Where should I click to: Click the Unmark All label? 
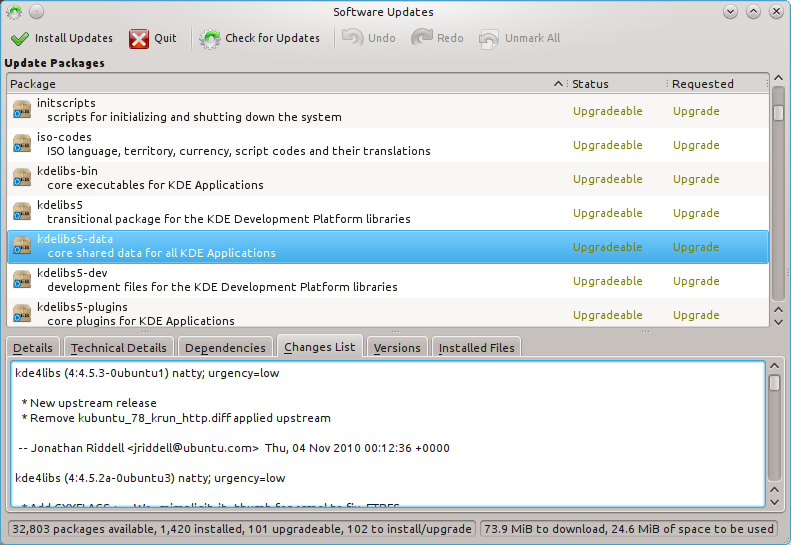533,38
